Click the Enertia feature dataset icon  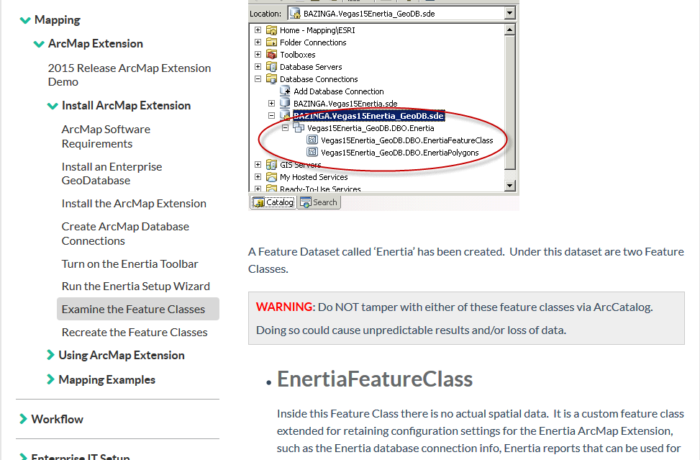[299, 128]
